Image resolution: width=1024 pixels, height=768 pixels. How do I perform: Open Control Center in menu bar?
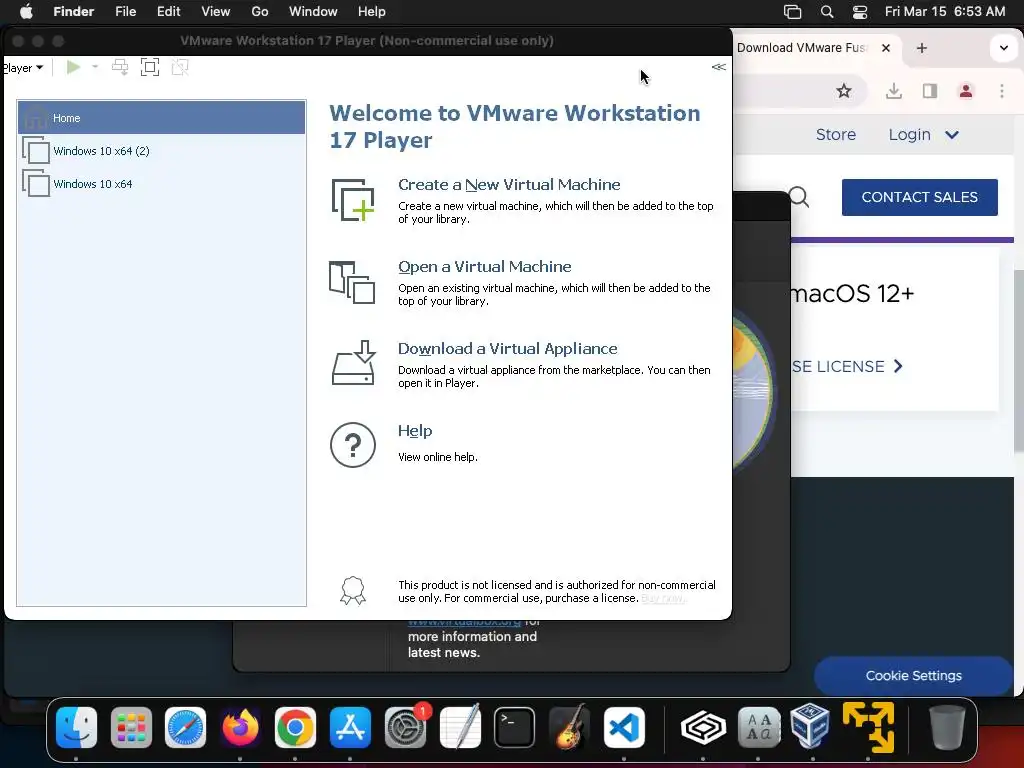click(x=860, y=12)
